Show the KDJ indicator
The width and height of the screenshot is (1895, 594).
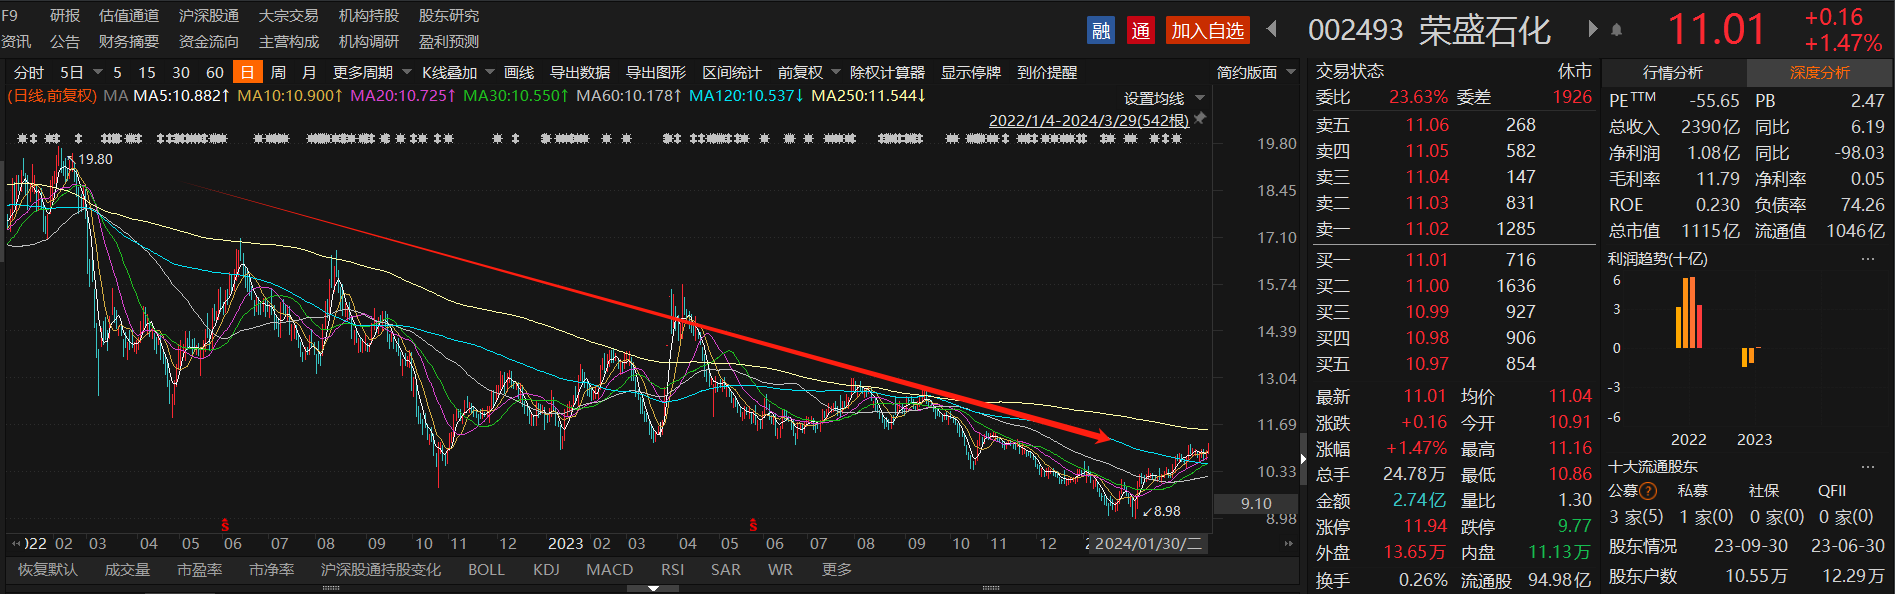pos(546,569)
